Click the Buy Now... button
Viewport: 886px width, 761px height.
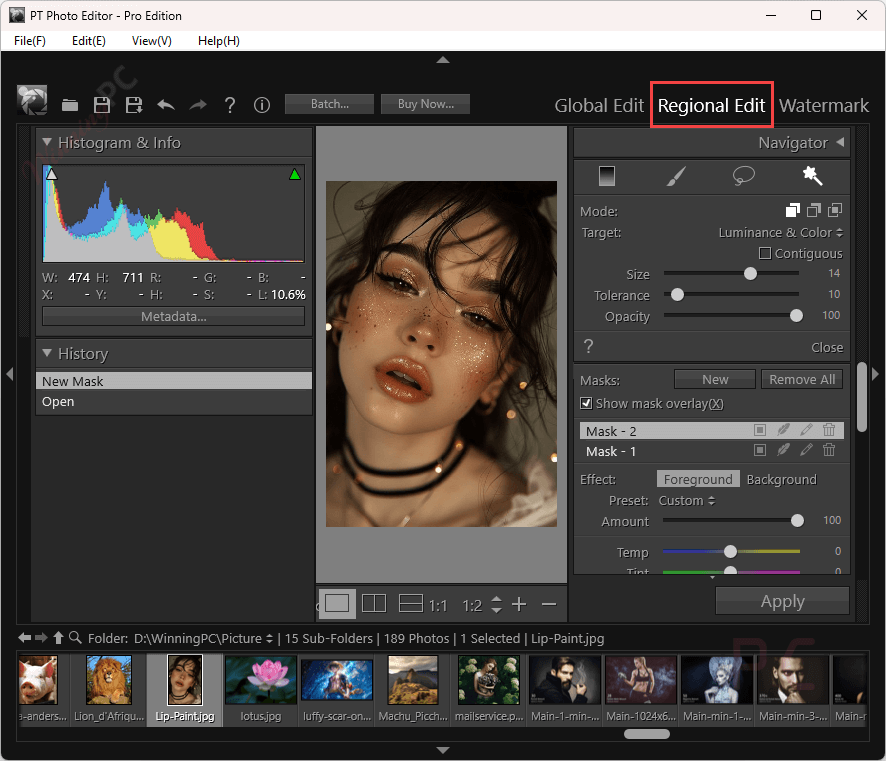tap(425, 104)
